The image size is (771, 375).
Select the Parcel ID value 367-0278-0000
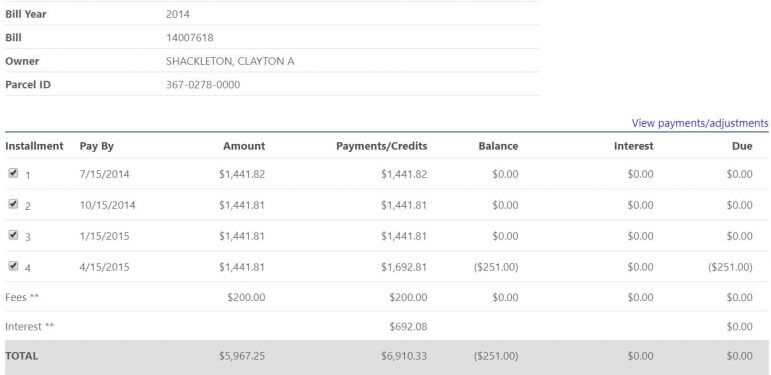click(203, 85)
